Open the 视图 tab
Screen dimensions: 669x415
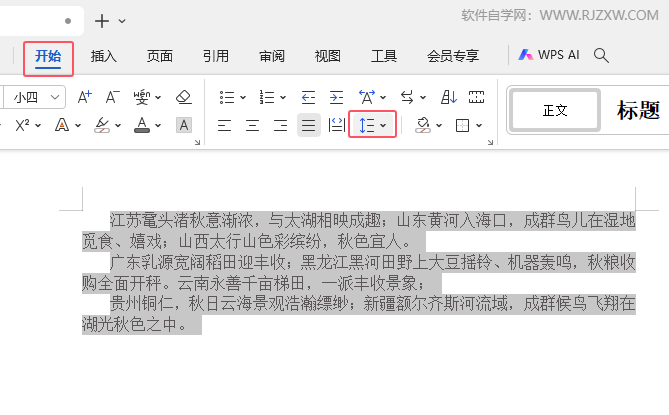click(x=328, y=56)
